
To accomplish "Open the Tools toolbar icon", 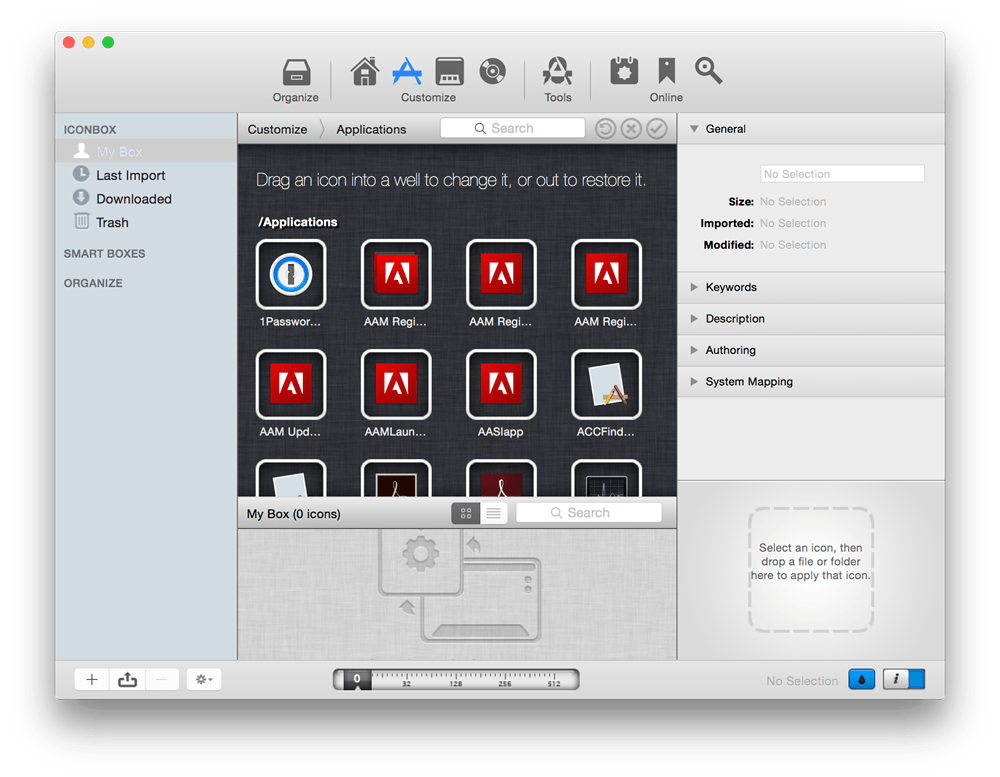I will pos(557,71).
